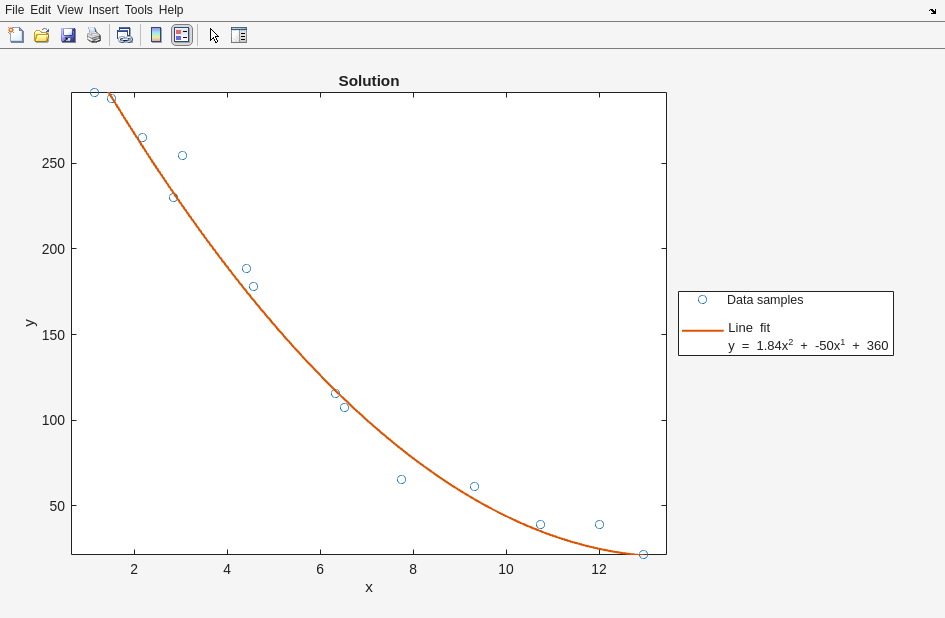Insert a colorbar from the toolbar
Screen dimensions: 945x618
(156, 35)
